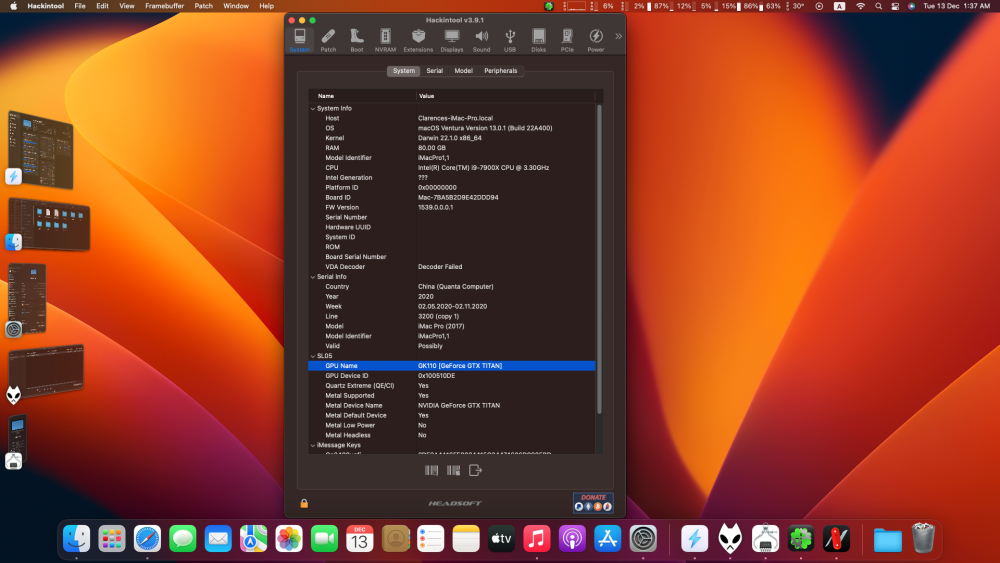Click the orange padlock icon
Viewport: 1000px width, 563px height.
pyautogui.click(x=304, y=503)
